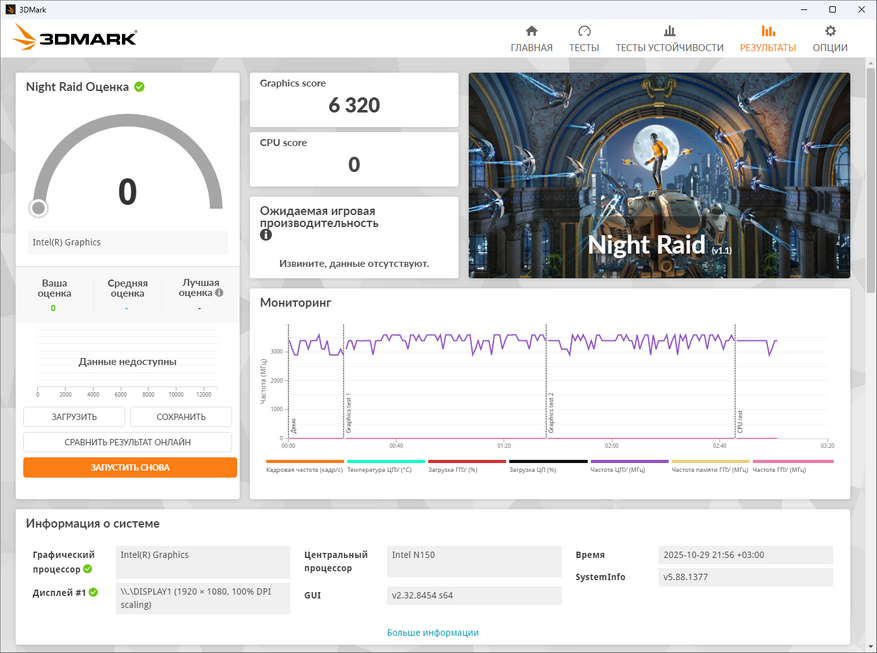877x653 pixels.
Task: Switch to the РЕЗУЛЬТАТЫ tab
Action: coord(767,39)
